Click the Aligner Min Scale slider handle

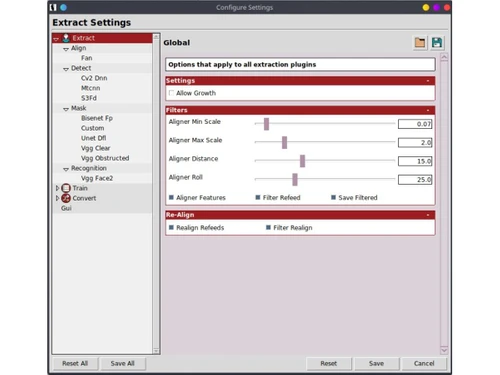click(266, 124)
